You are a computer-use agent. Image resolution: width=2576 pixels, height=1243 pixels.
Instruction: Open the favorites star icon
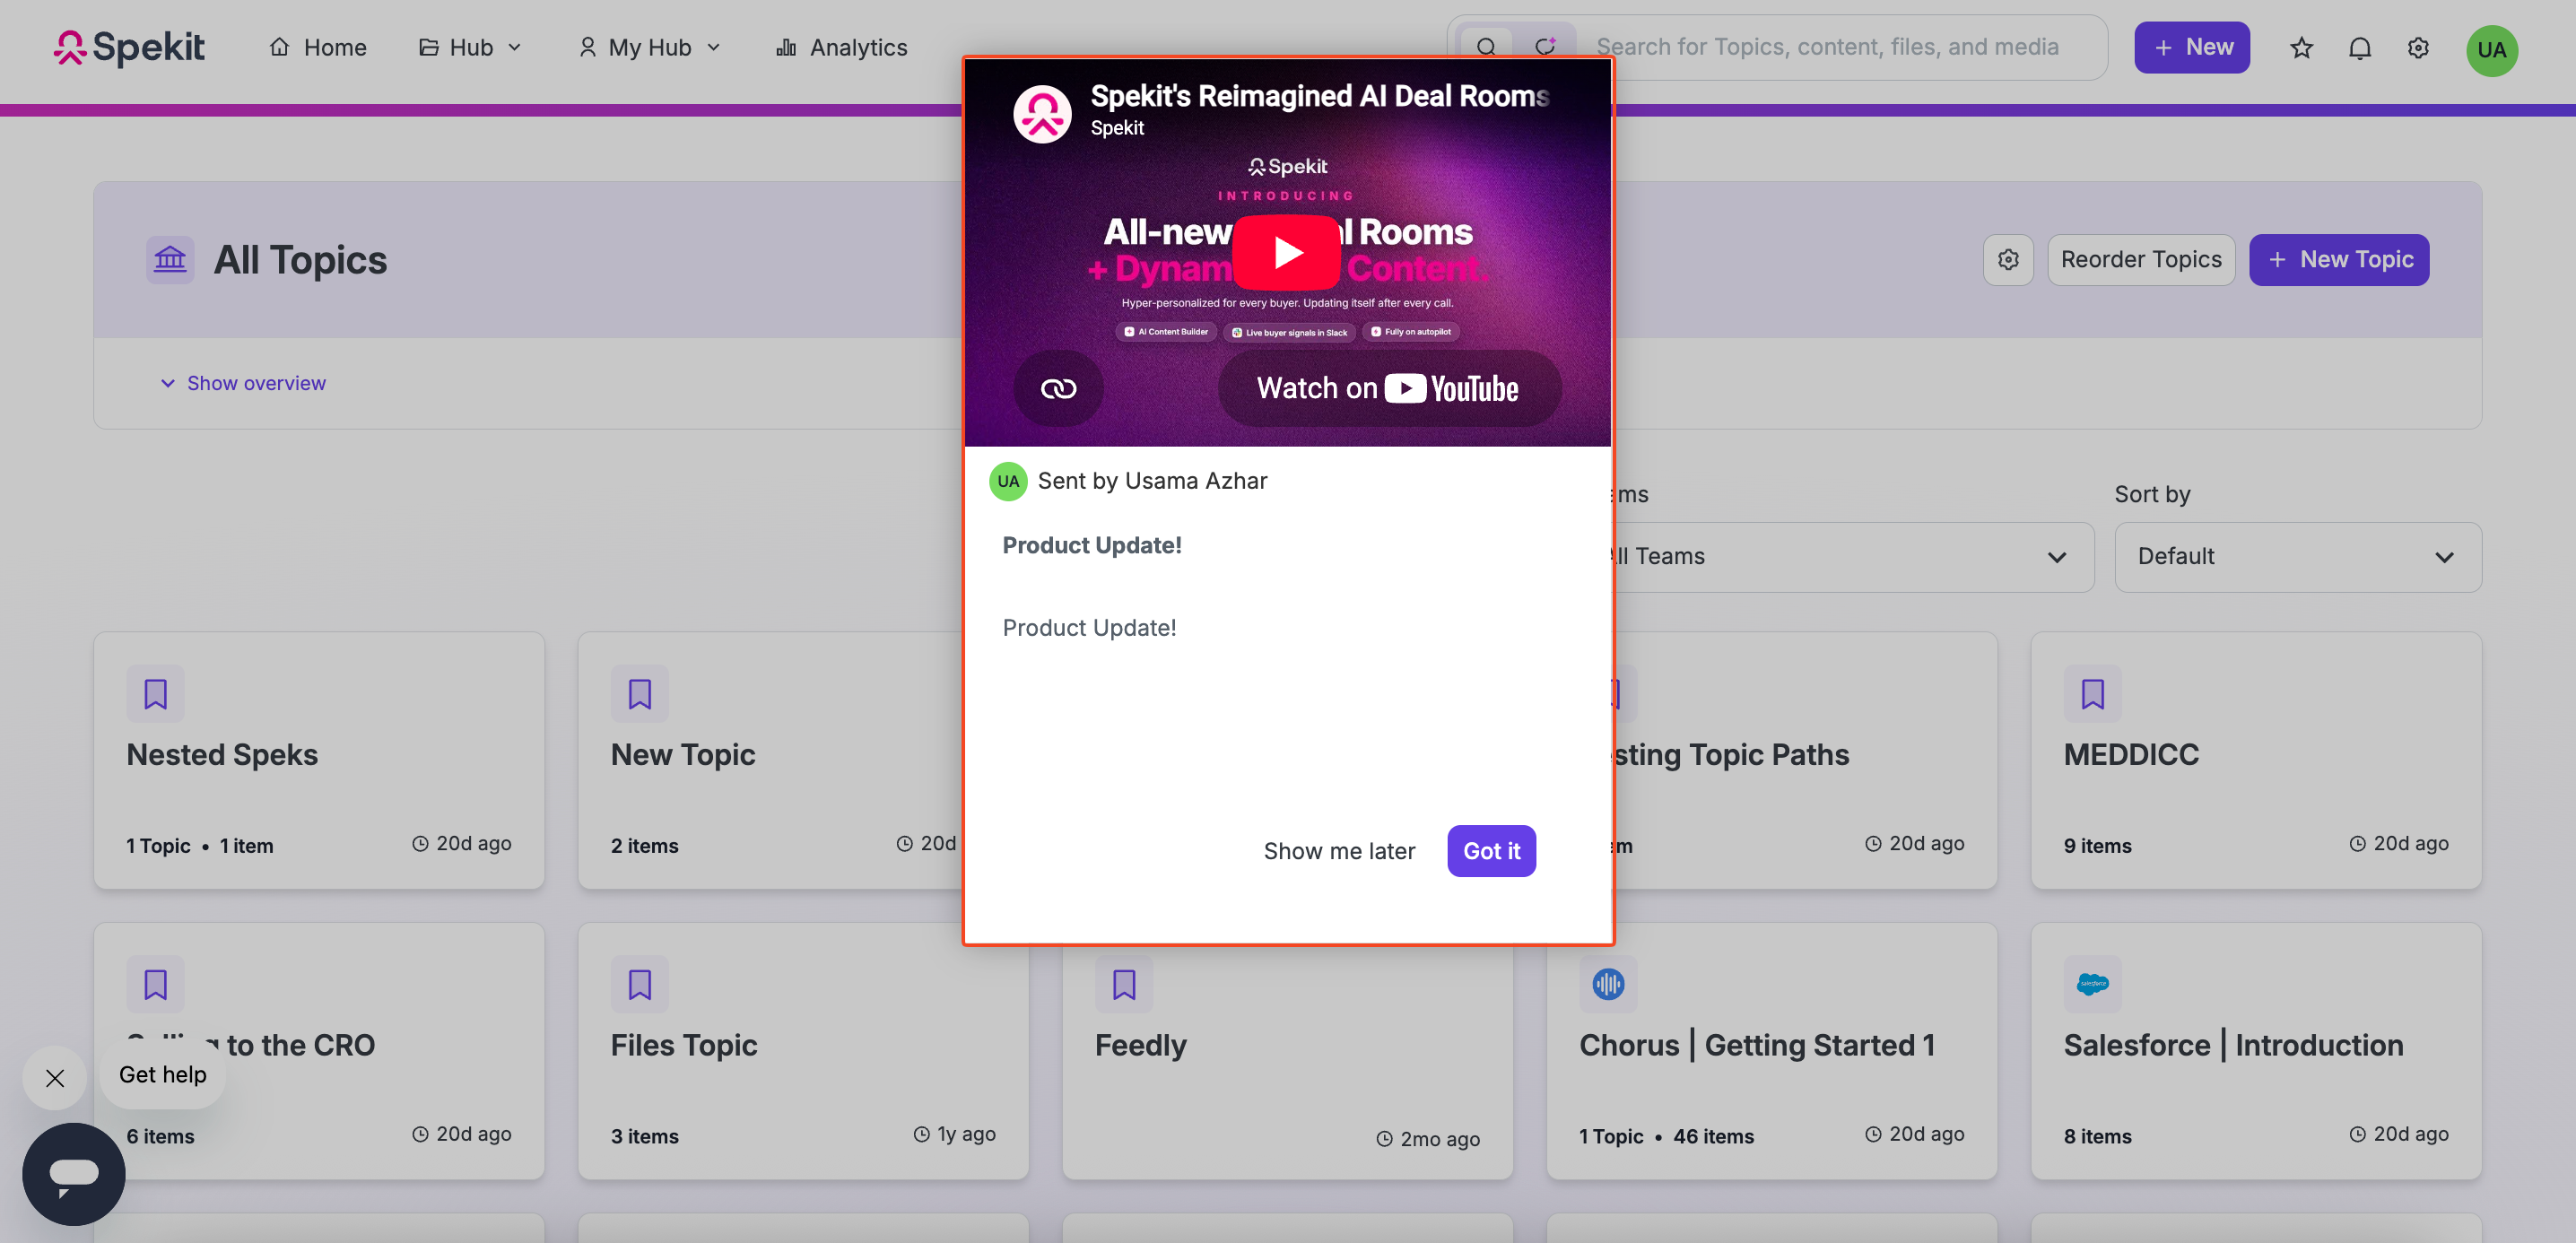pyautogui.click(x=2301, y=48)
